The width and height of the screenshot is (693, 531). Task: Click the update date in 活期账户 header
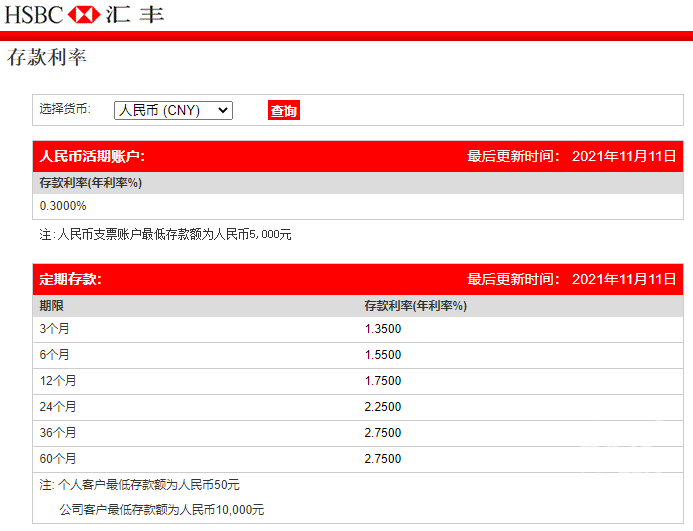tap(624, 157)
